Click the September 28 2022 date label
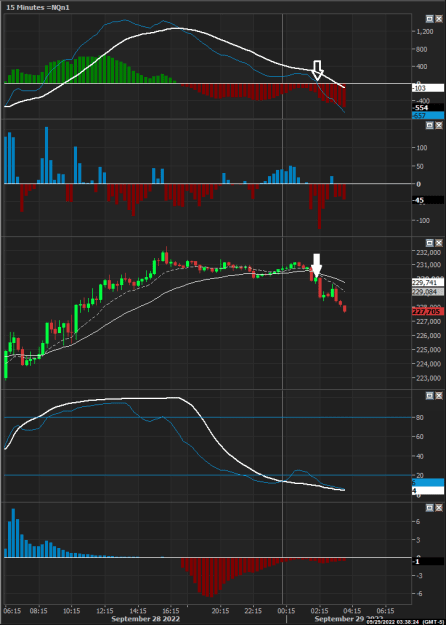Viewport: 446px width, 625px height. (145, 619)
